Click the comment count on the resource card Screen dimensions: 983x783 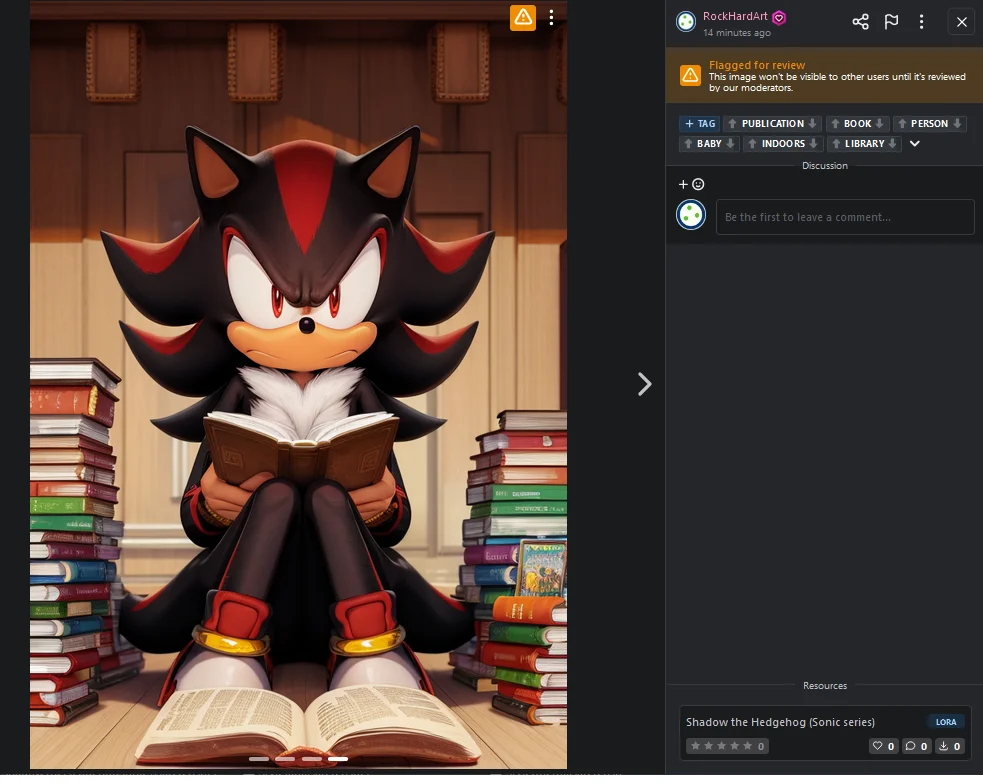[x=917, y=747]
